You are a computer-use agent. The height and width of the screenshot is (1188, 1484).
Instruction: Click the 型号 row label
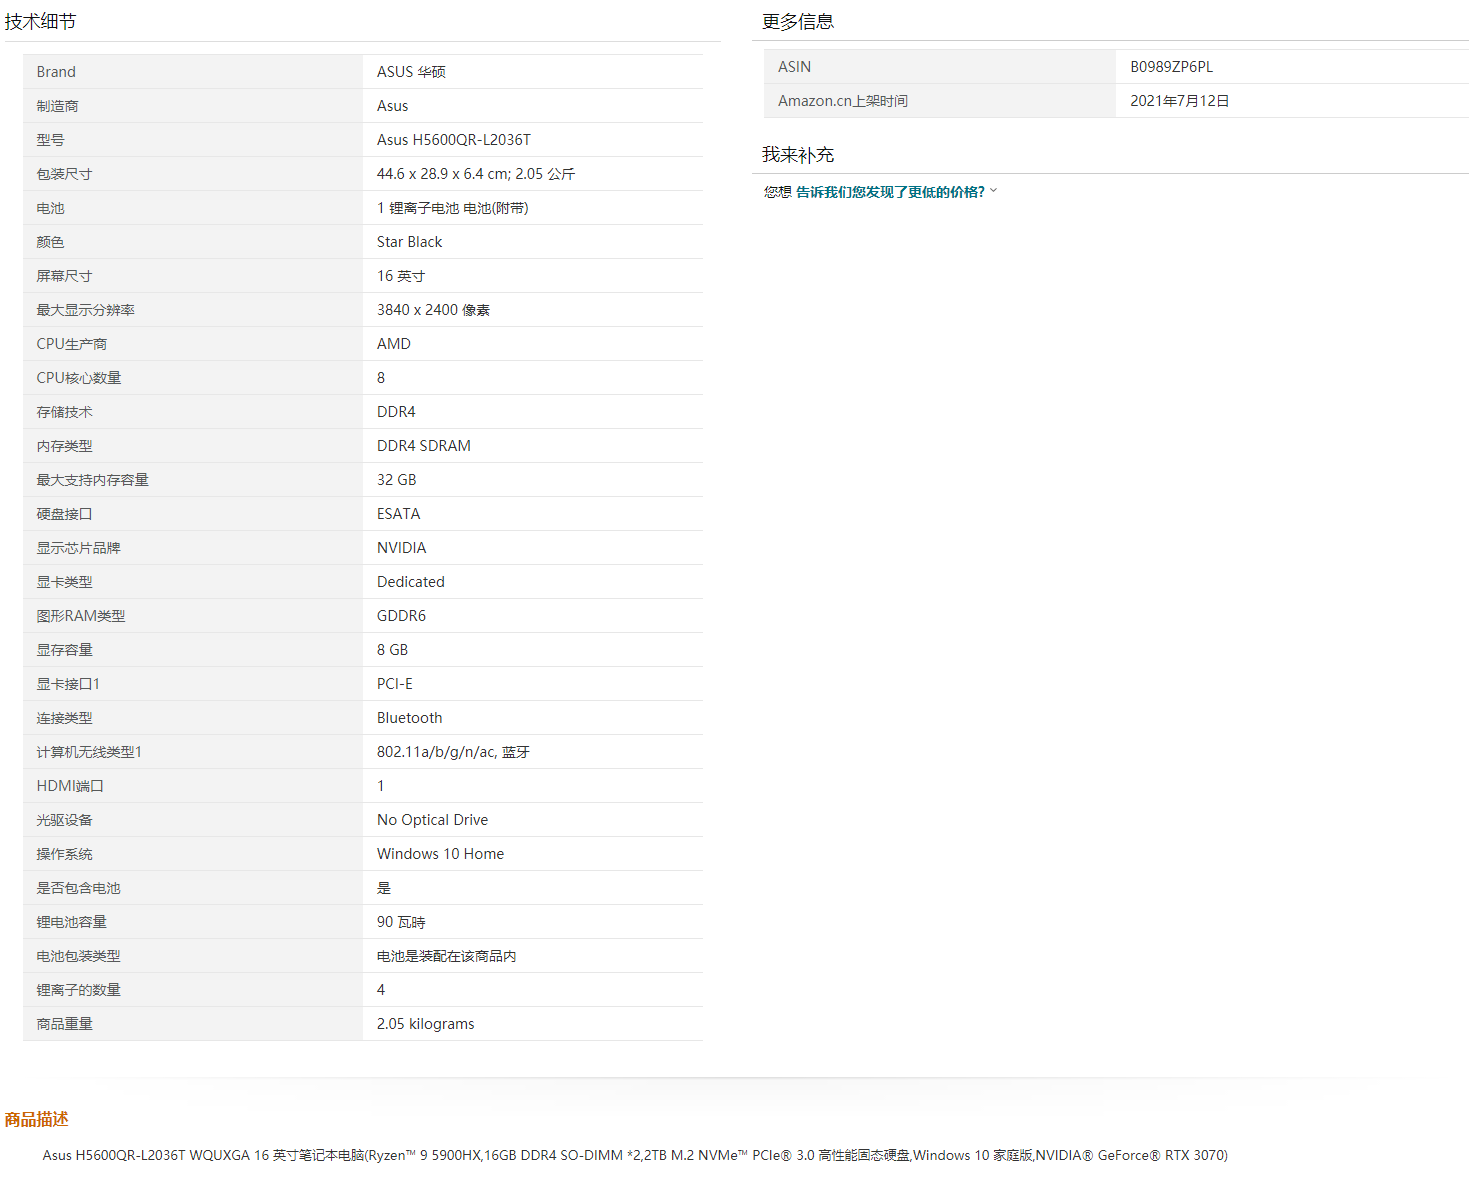tap(50, 140)
